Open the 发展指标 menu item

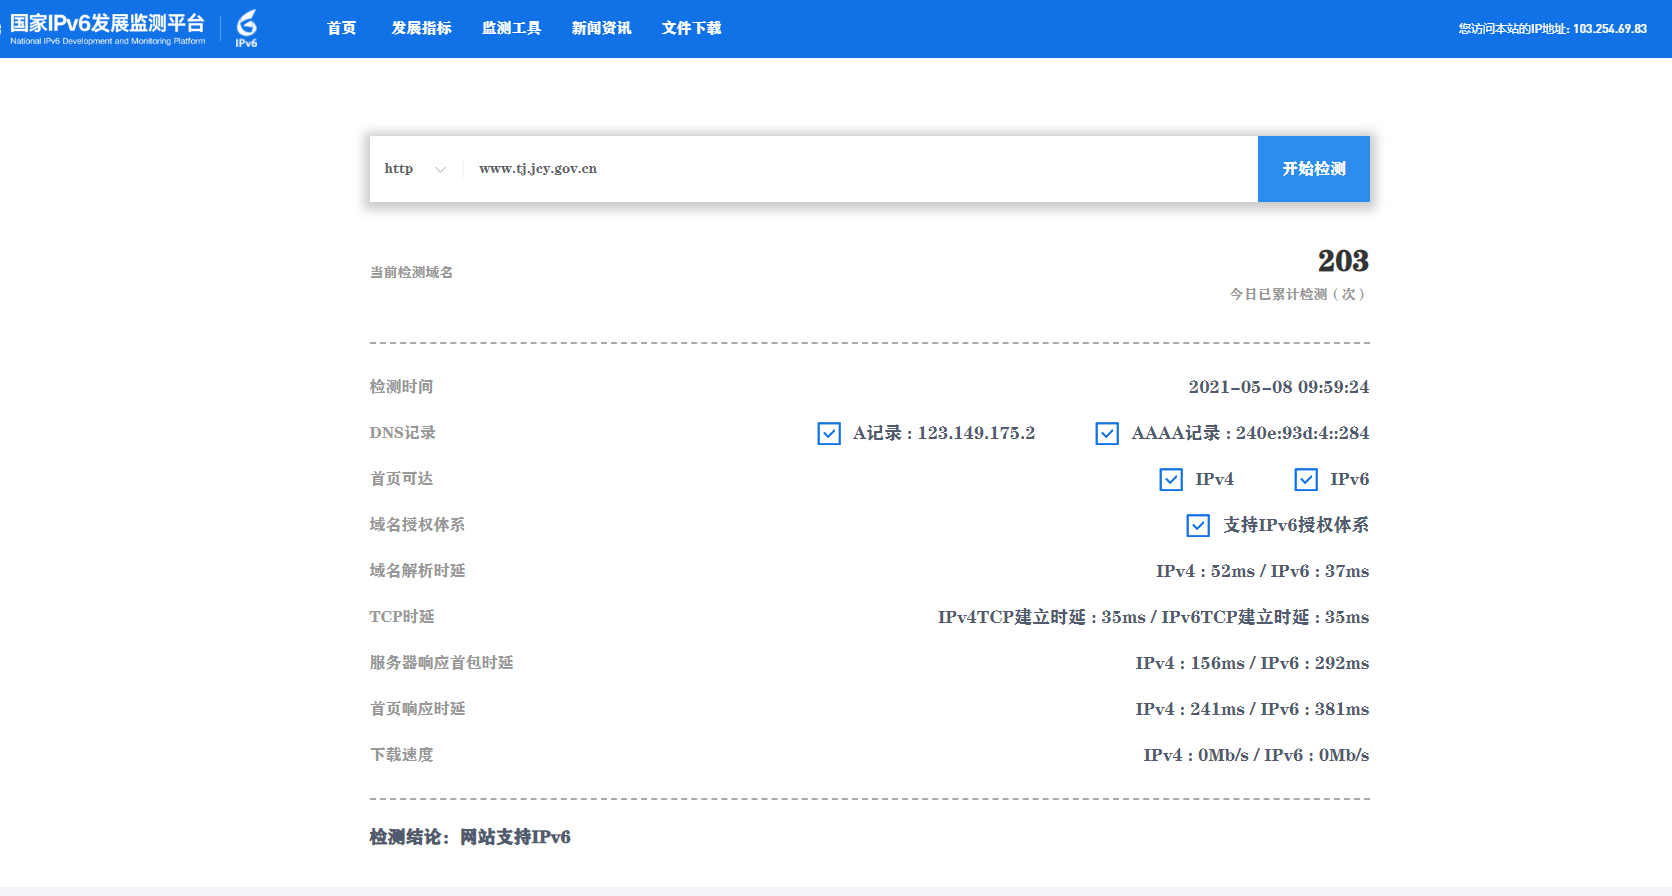421,28
